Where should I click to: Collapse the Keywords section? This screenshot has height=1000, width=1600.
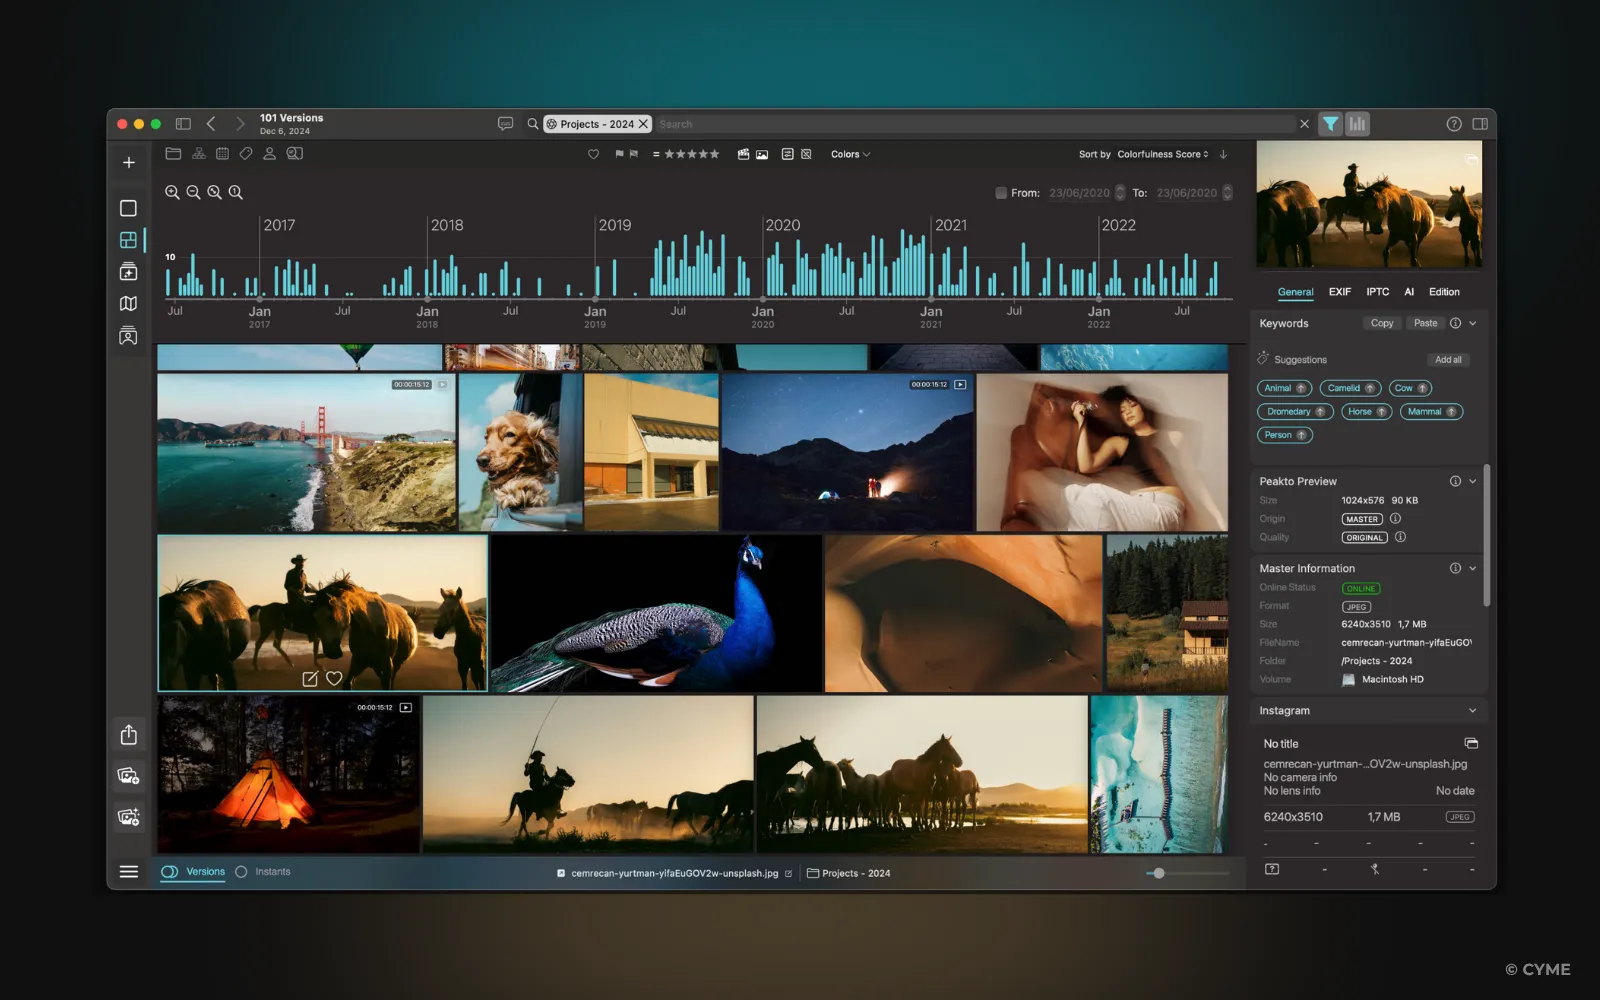(1472, 323)
